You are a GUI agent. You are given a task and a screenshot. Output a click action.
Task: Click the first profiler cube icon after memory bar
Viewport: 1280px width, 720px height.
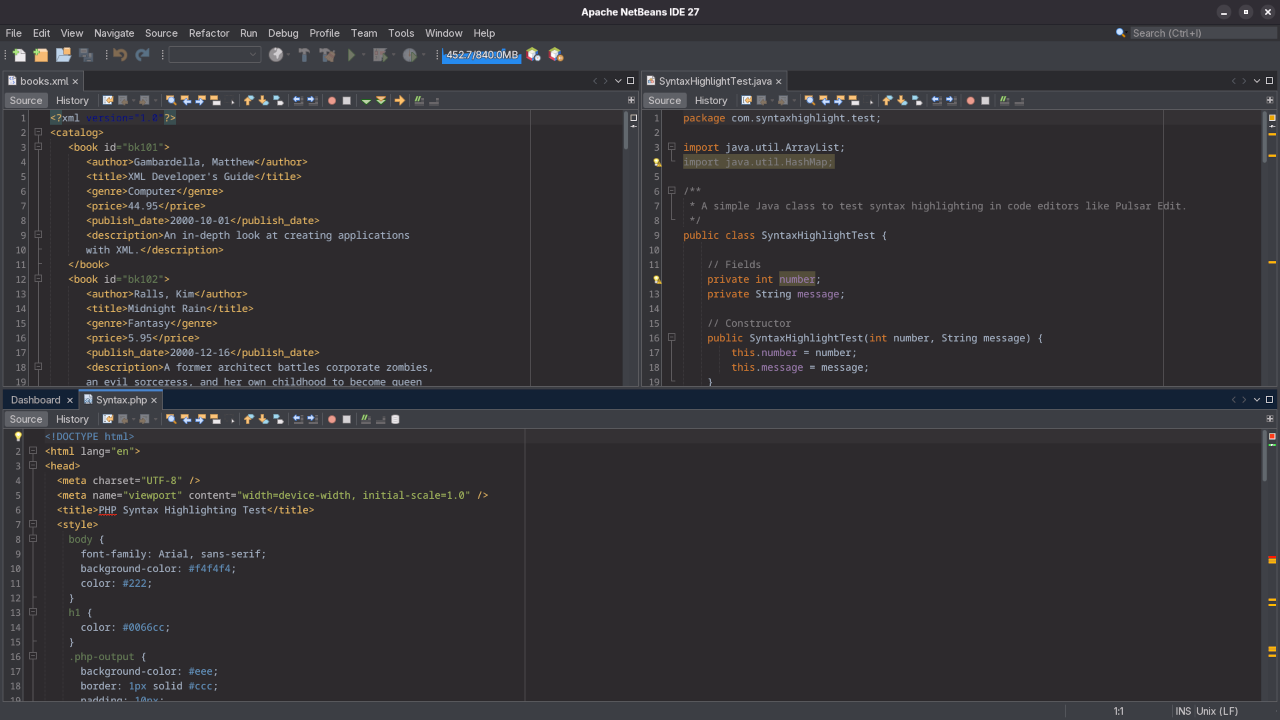pos(533,55)
